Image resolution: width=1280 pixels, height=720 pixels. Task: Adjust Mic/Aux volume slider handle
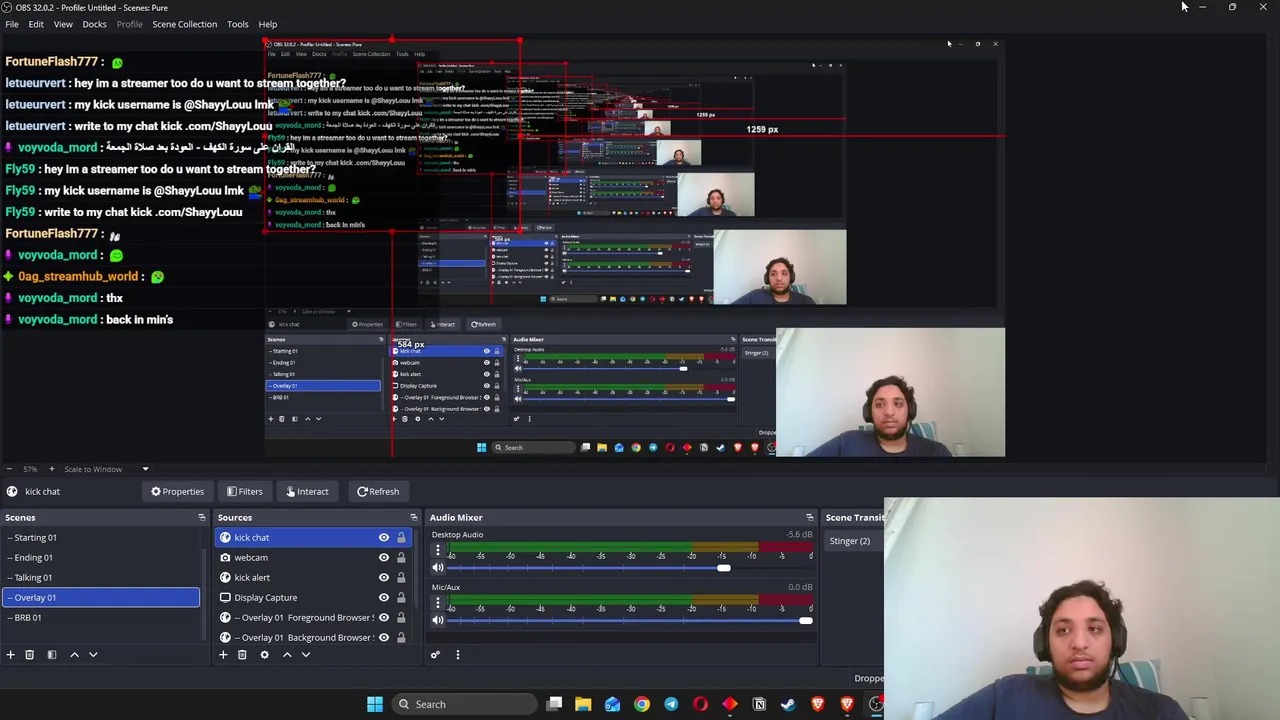pyautogui.click(x=805, y=620)
